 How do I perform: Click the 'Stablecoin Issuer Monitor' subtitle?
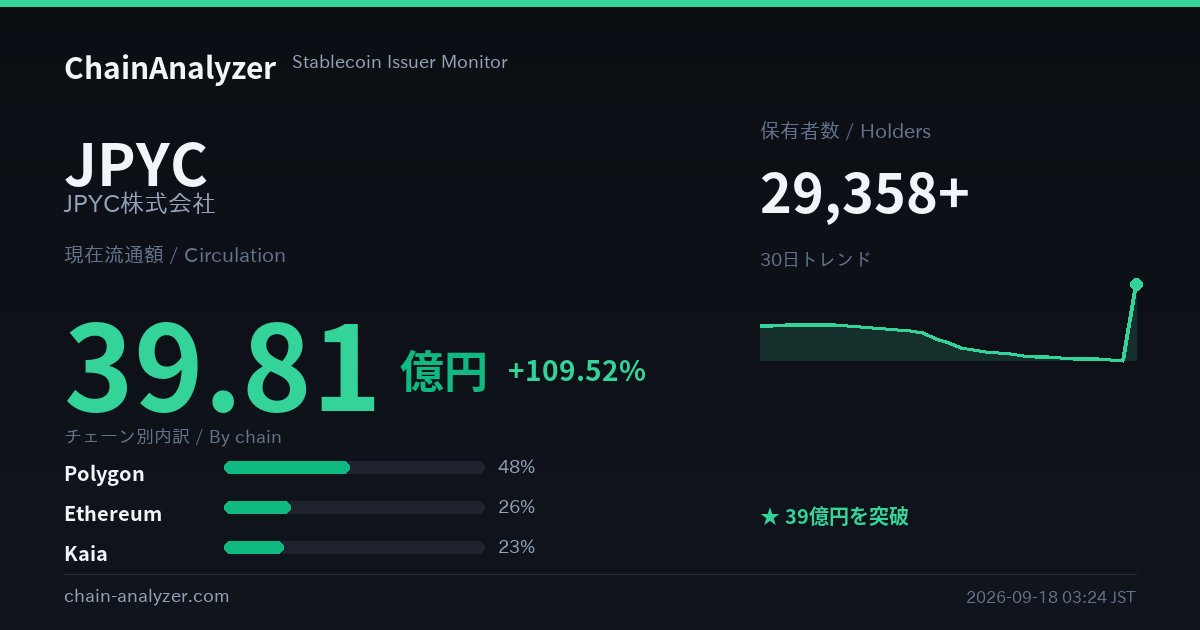(400, 62)
